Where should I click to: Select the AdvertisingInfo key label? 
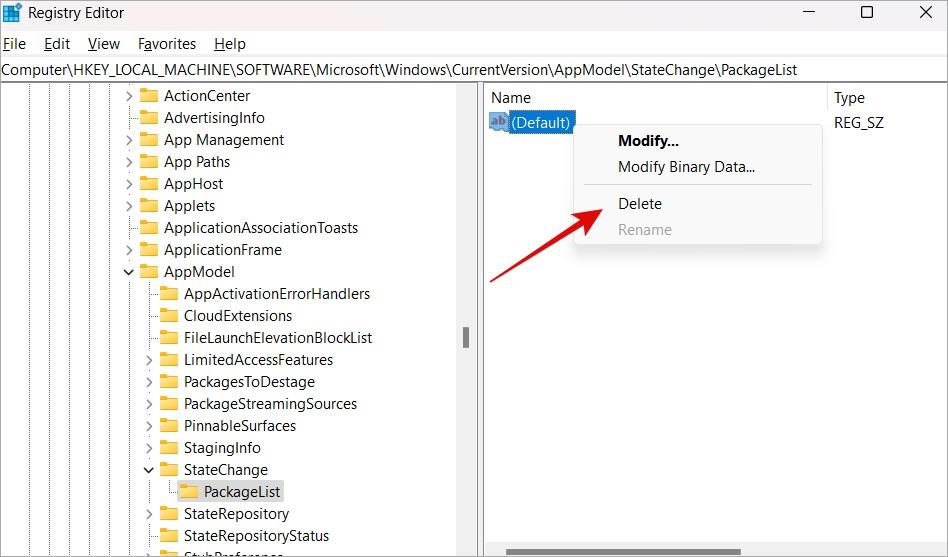[x=214, y=118]
